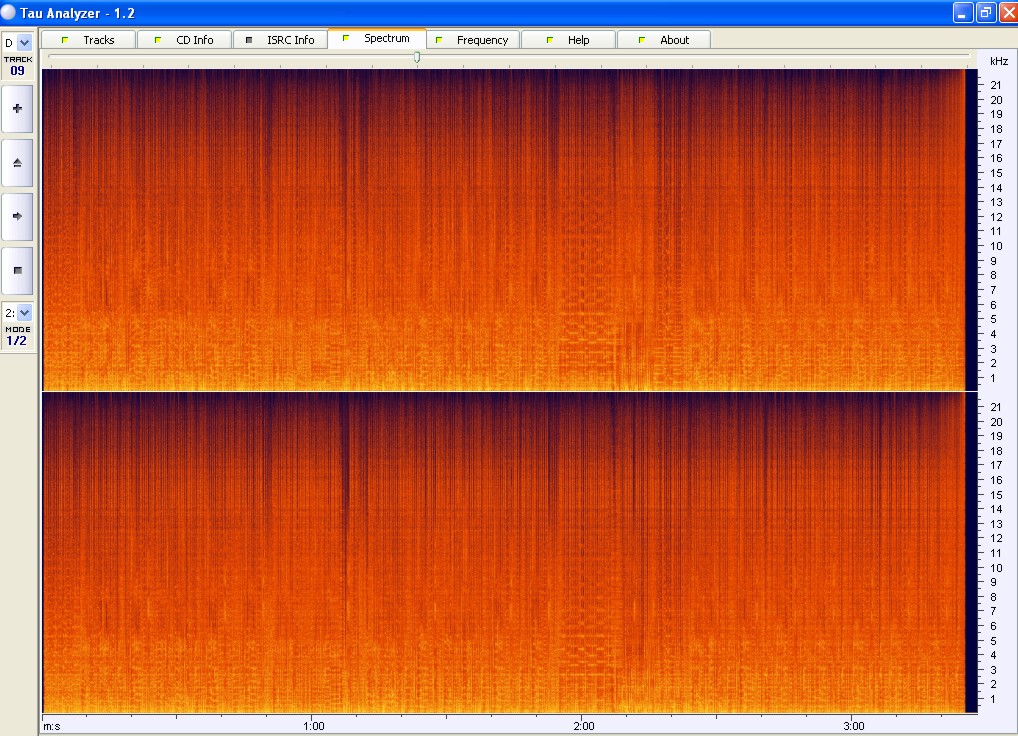Click the plus button in left sidebar
Viewport: 1018px width, 736px height.
17,108
